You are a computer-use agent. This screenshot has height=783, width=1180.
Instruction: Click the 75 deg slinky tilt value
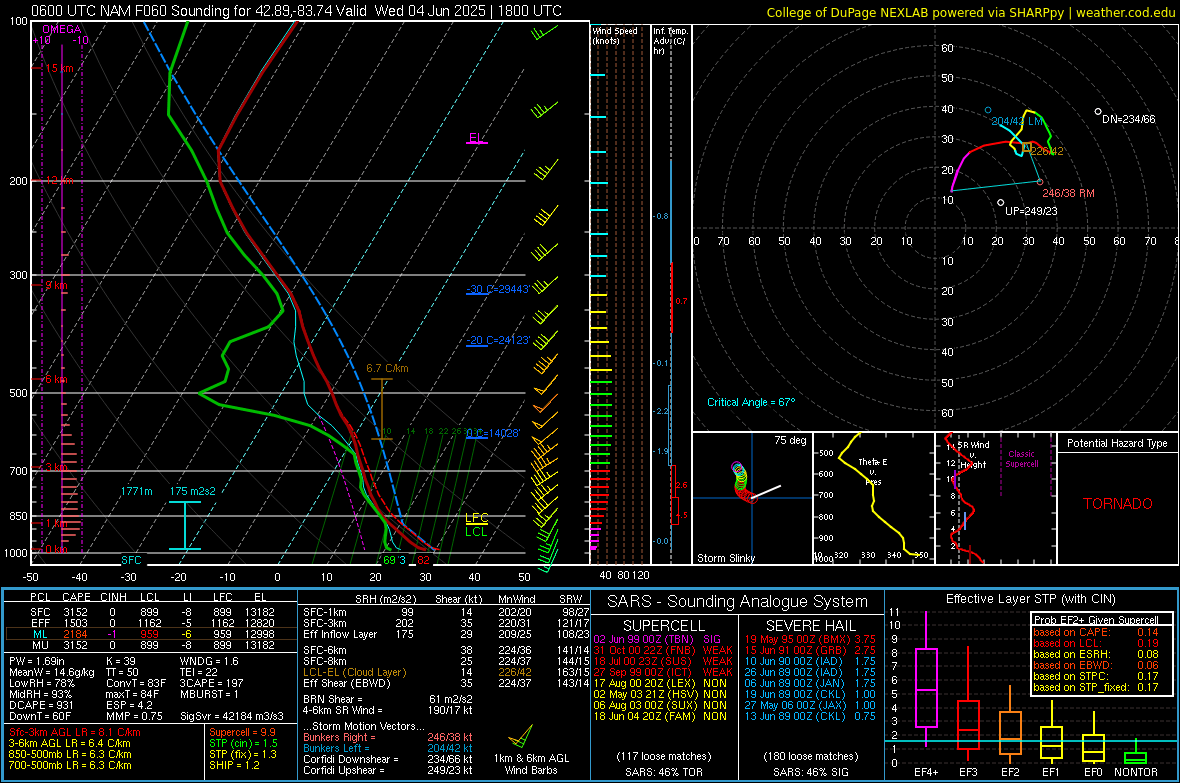tap(789, 440)
